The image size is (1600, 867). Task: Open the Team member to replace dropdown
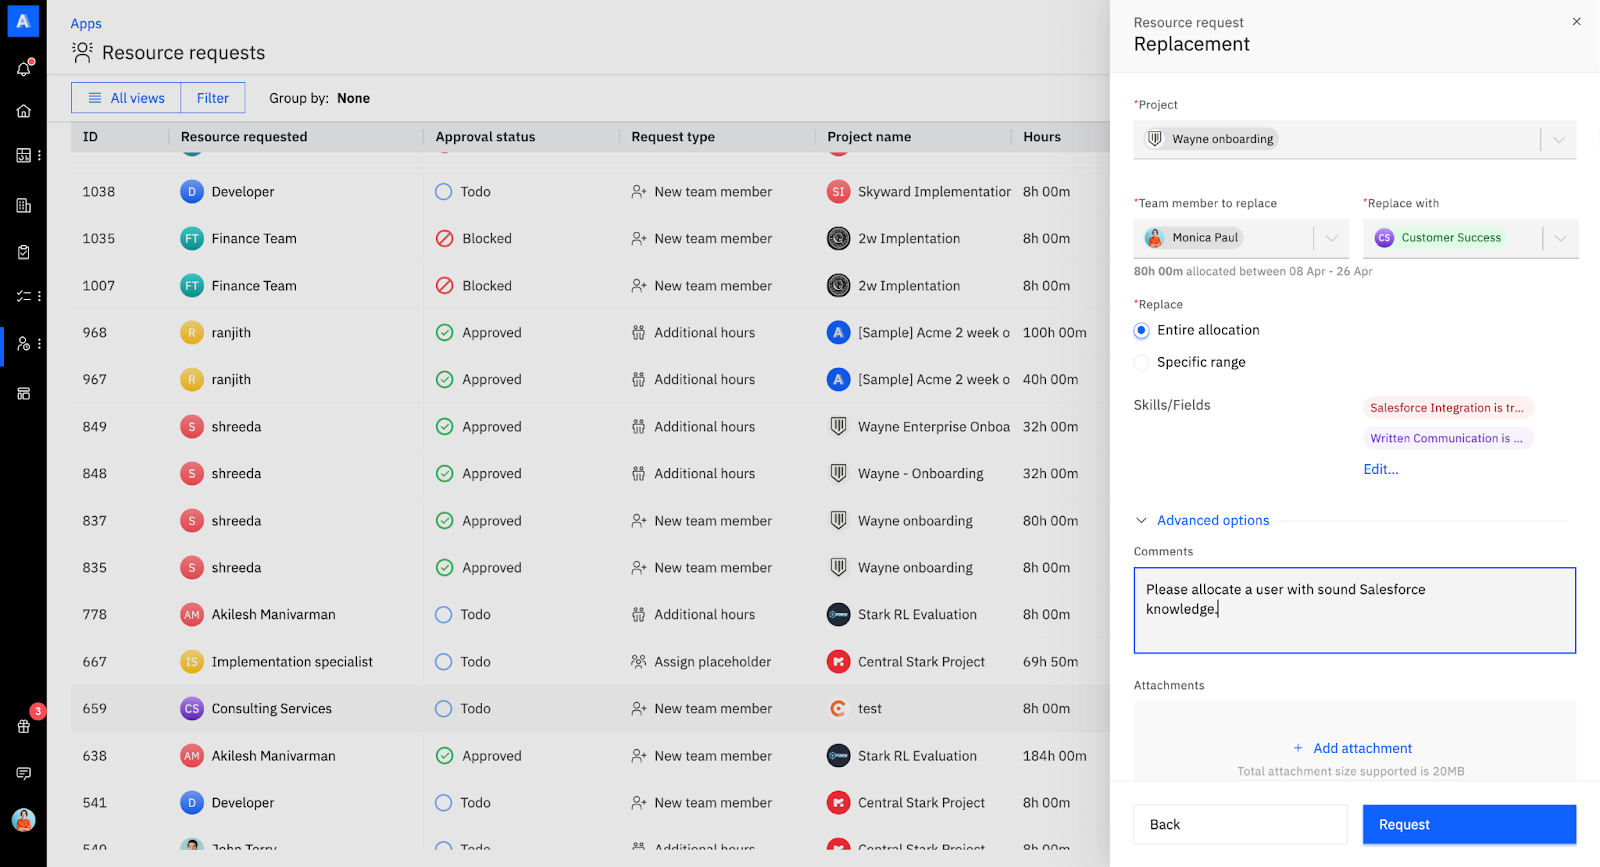pyautogui.click(x=1331, y=238)
